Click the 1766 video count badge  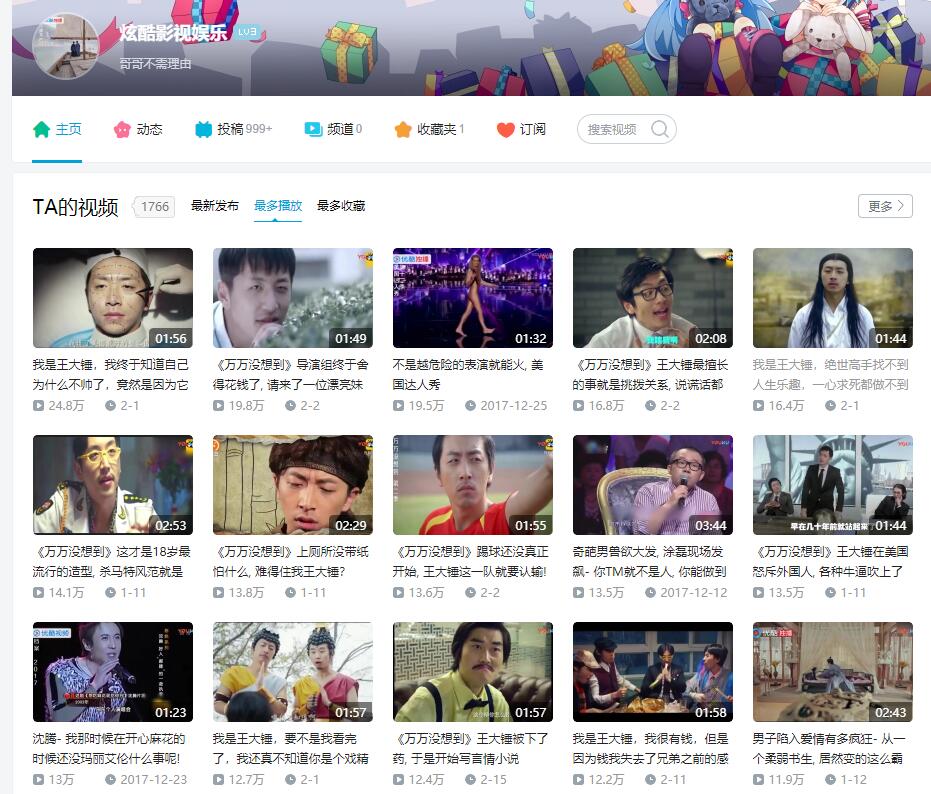(x=154, y=207)
